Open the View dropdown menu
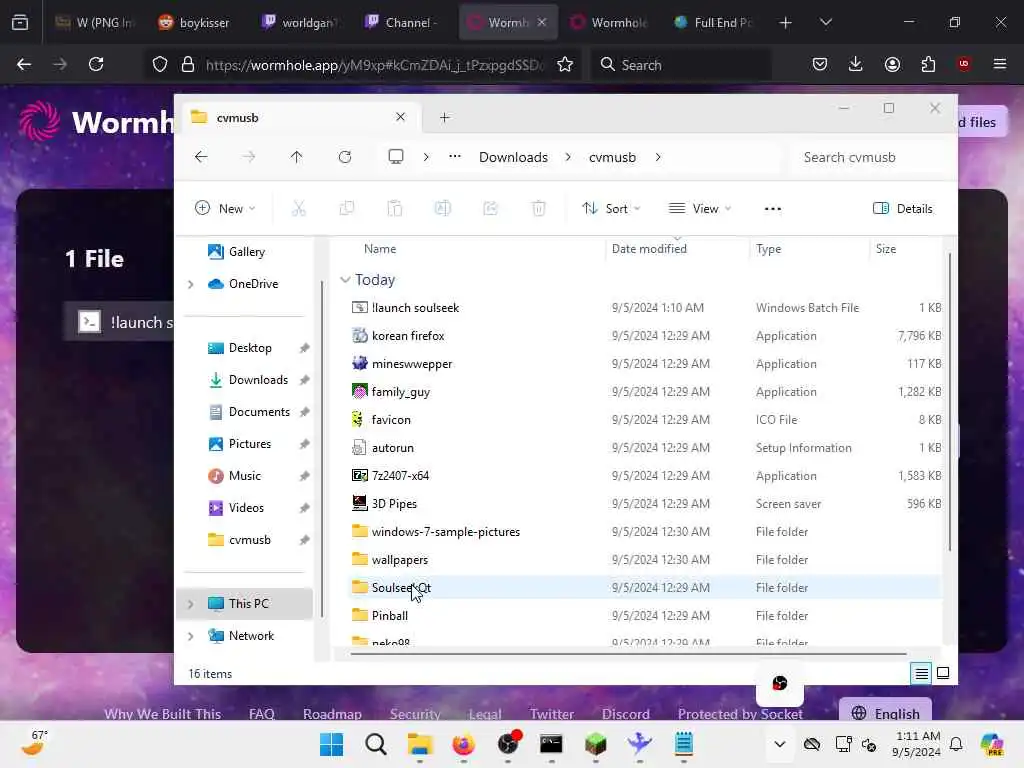1024x768 pixels. click(x=699, y=208)
